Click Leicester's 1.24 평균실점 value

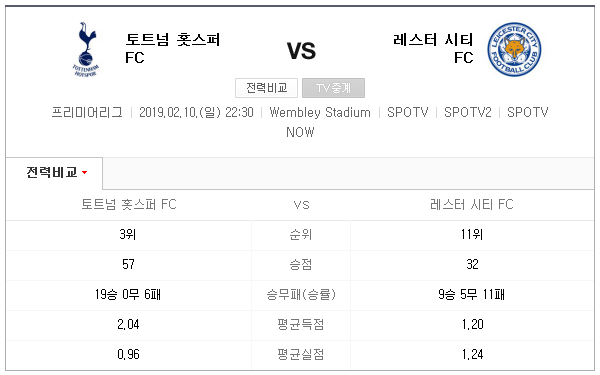(473, 355)
